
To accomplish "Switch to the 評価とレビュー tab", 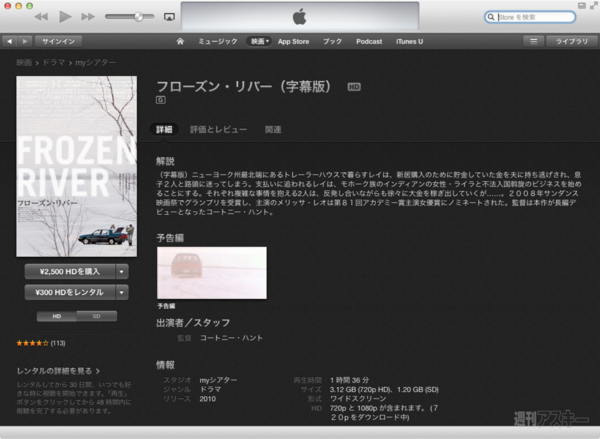I will (218, 129).
